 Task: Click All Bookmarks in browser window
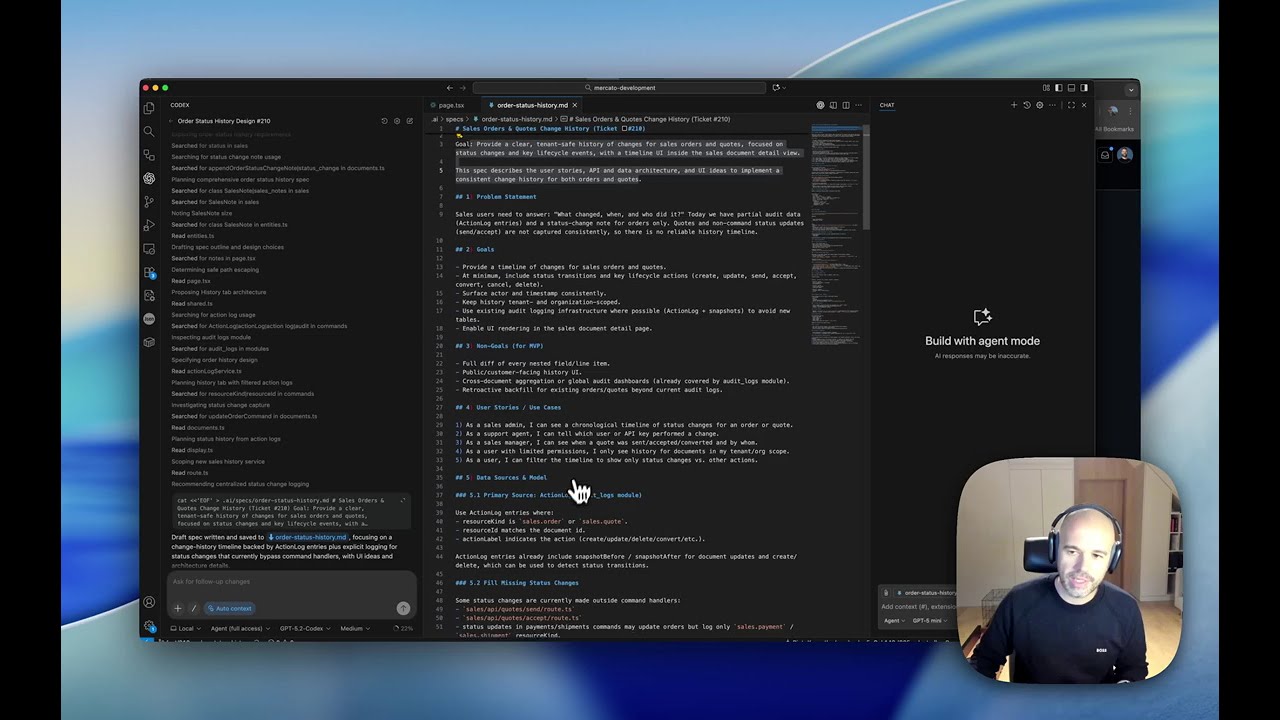[1114, 129]
